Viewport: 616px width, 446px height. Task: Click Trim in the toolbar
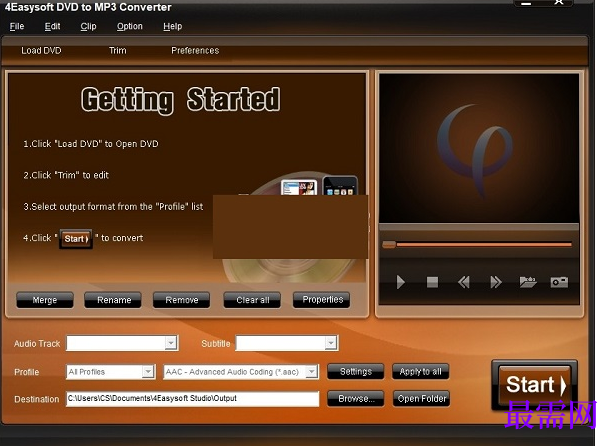coord(118,51)
